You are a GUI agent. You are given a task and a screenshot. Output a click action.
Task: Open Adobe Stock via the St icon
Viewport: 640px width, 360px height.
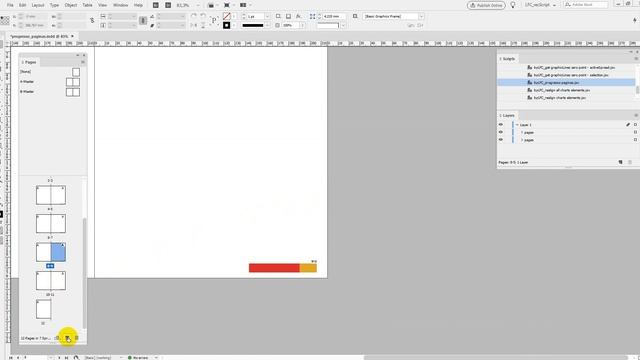[x=168, y=5]
